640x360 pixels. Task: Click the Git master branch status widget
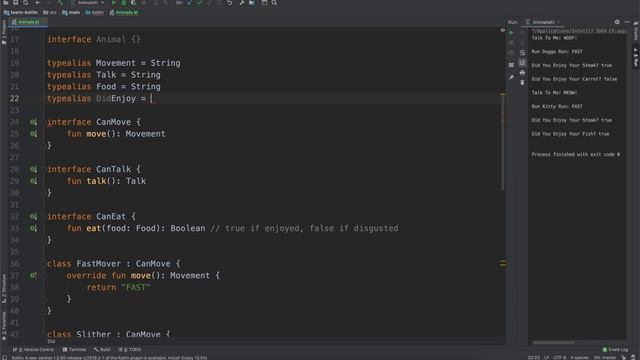(x=605, y=358)
